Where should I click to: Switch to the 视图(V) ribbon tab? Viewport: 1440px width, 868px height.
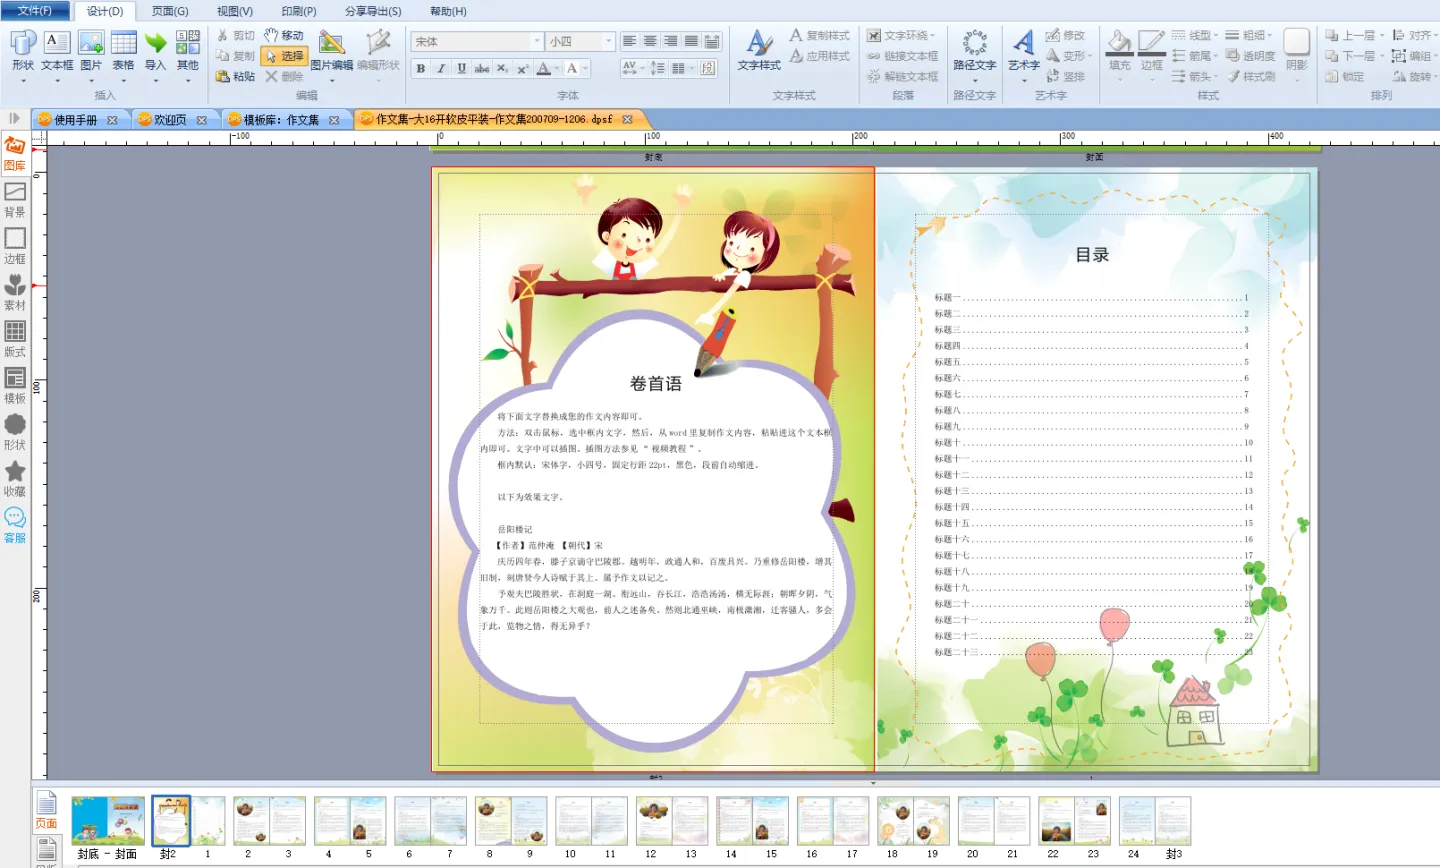point(235,11)
